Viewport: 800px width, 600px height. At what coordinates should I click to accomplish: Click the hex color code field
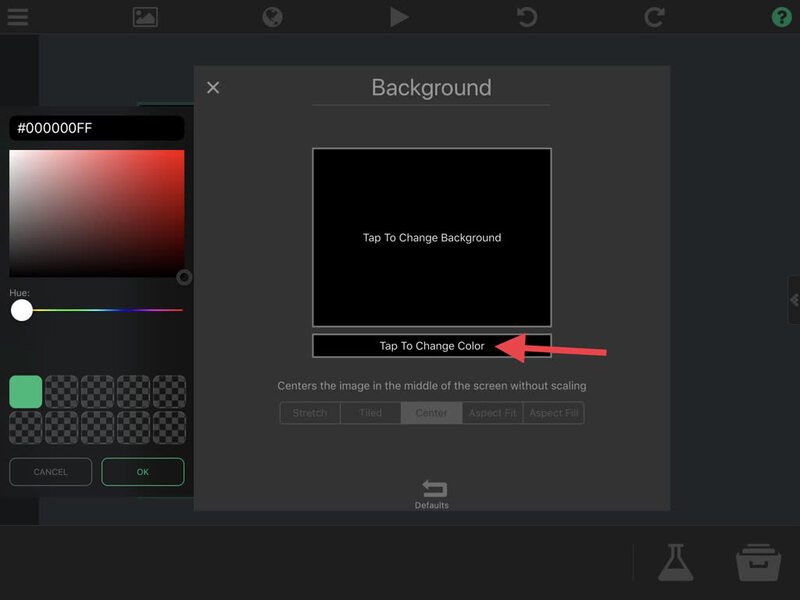[x=96, y=128]
